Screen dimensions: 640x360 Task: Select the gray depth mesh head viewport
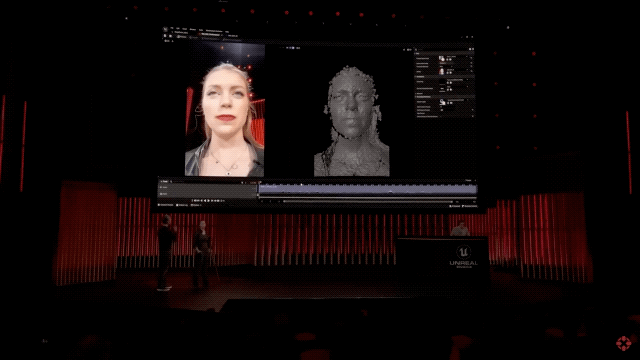351,121
